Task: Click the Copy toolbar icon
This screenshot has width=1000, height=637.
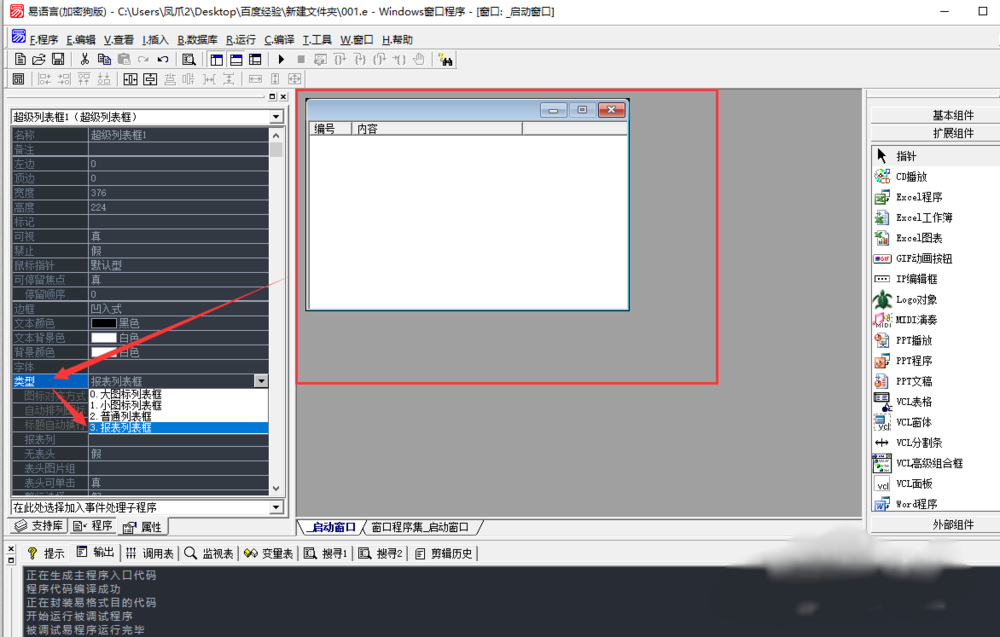Action: coord(104,59)
